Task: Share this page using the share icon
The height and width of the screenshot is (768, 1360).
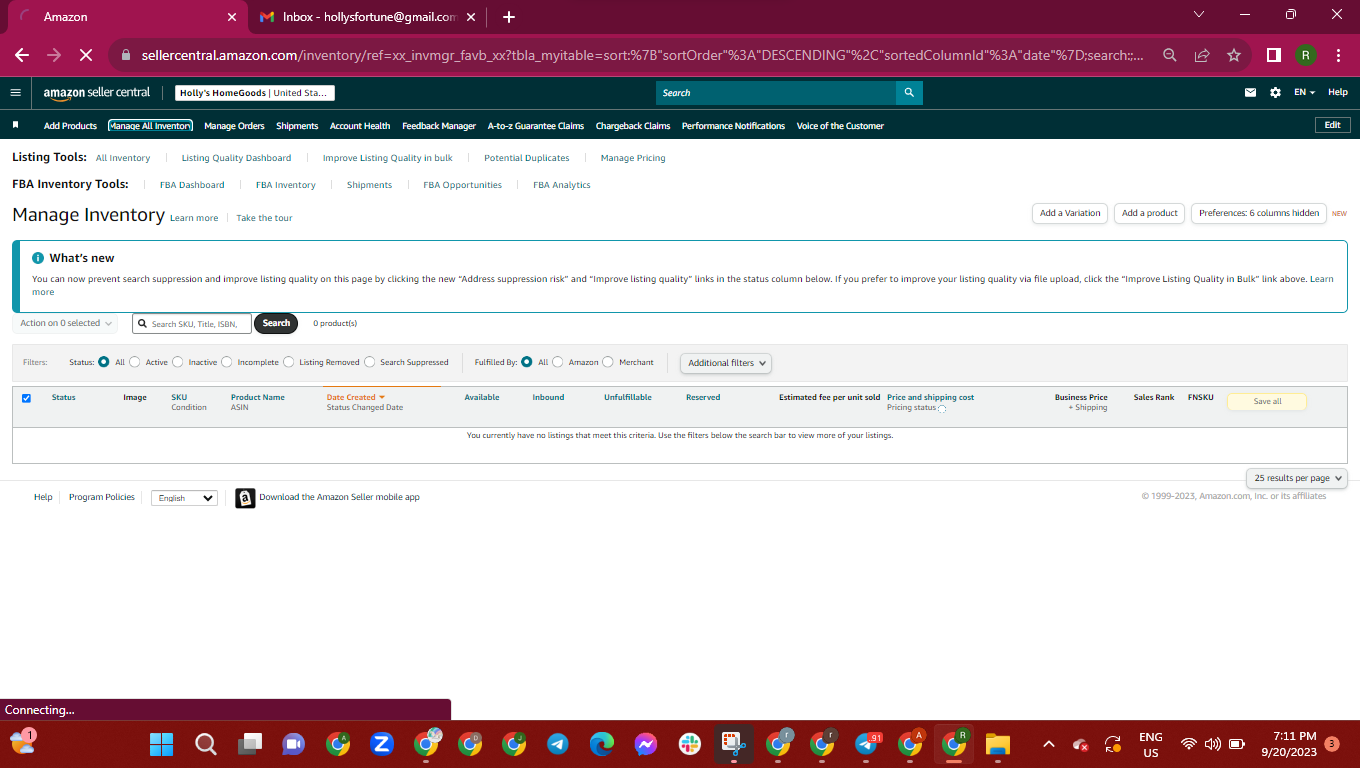Action: (1202, 56)
